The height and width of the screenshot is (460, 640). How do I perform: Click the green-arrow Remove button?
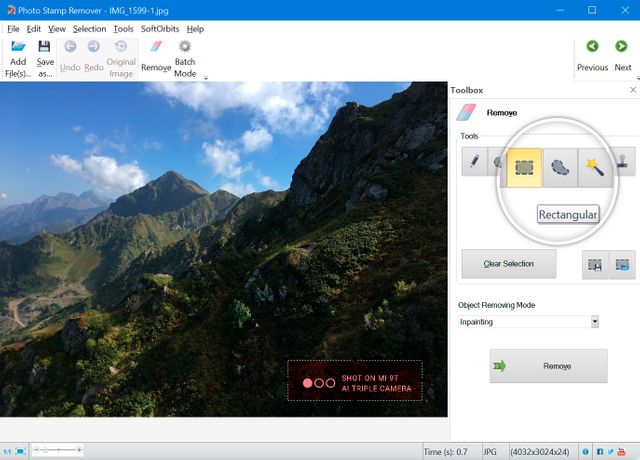click(548, 366)
